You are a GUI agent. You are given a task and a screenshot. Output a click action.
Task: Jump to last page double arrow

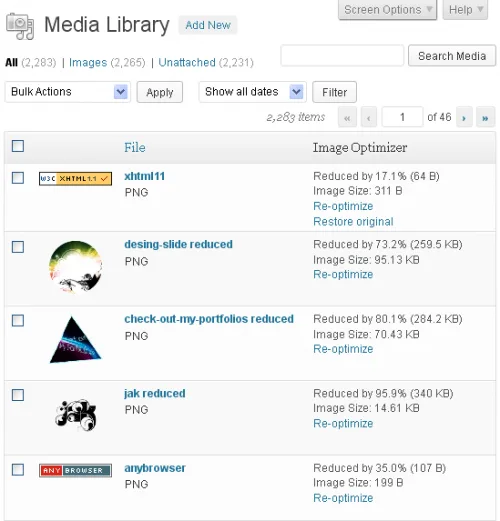pos(485,117)
